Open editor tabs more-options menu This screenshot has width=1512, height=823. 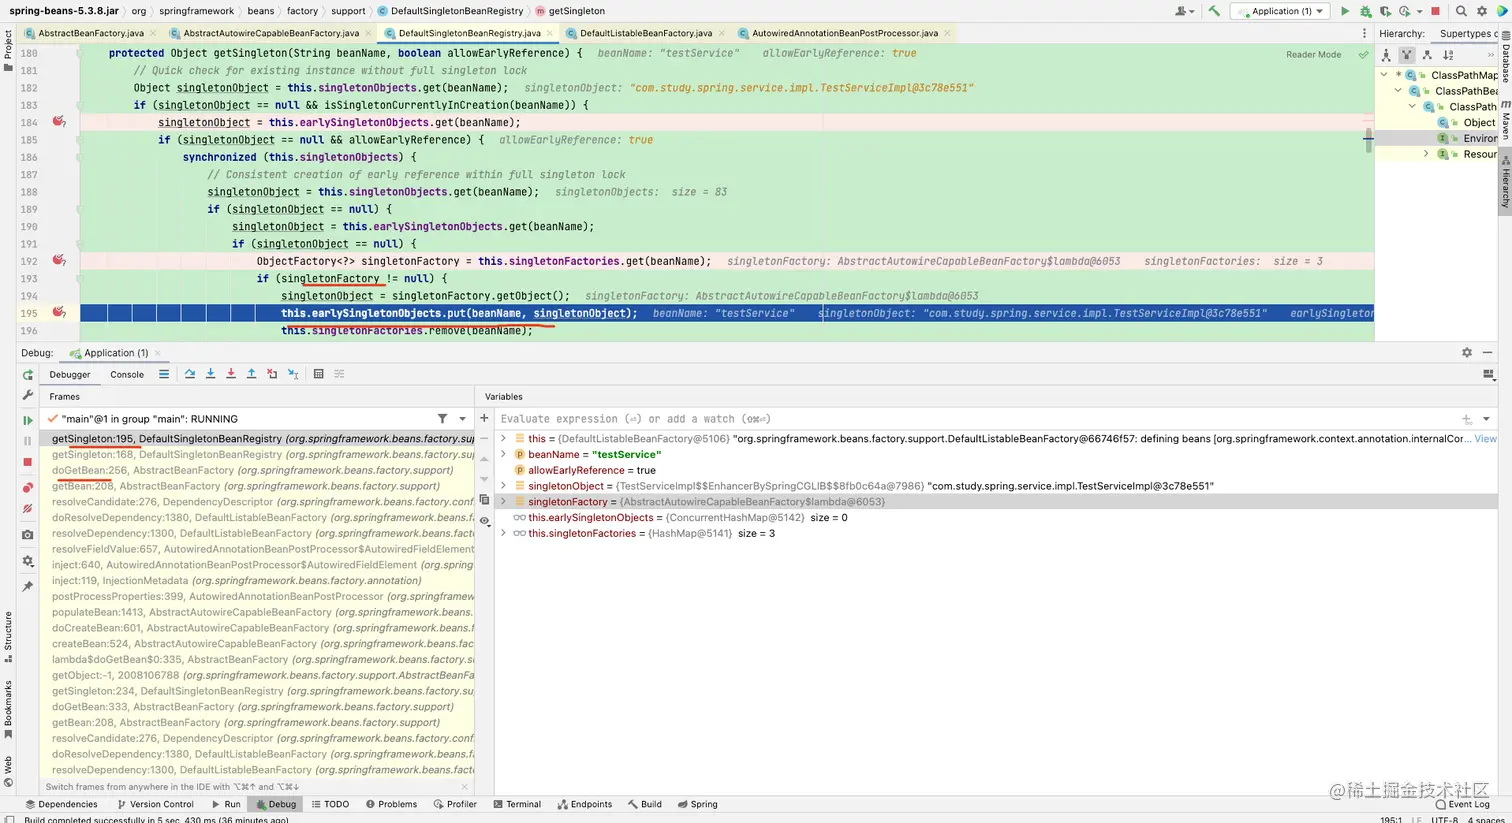click(1364, 33)
